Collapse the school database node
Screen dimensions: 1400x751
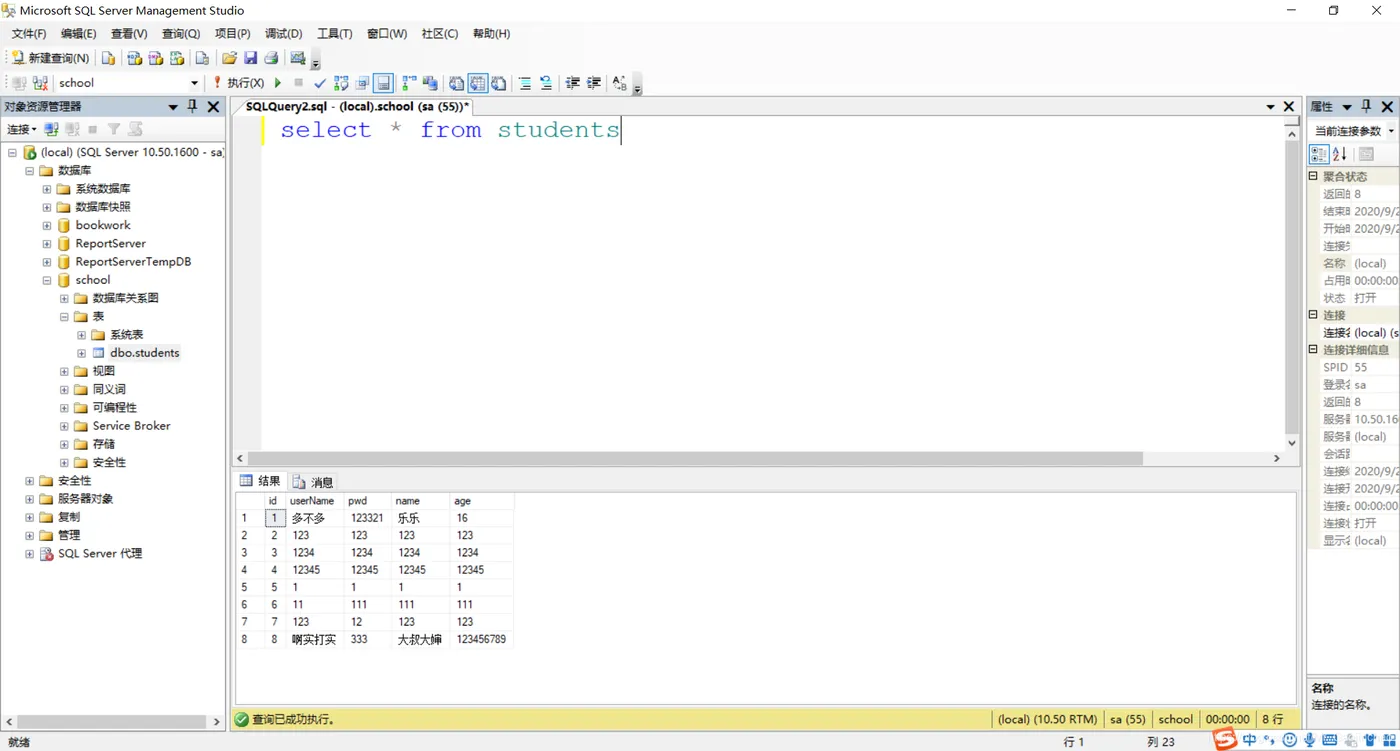pyautogui.click(x=47, y=280)
